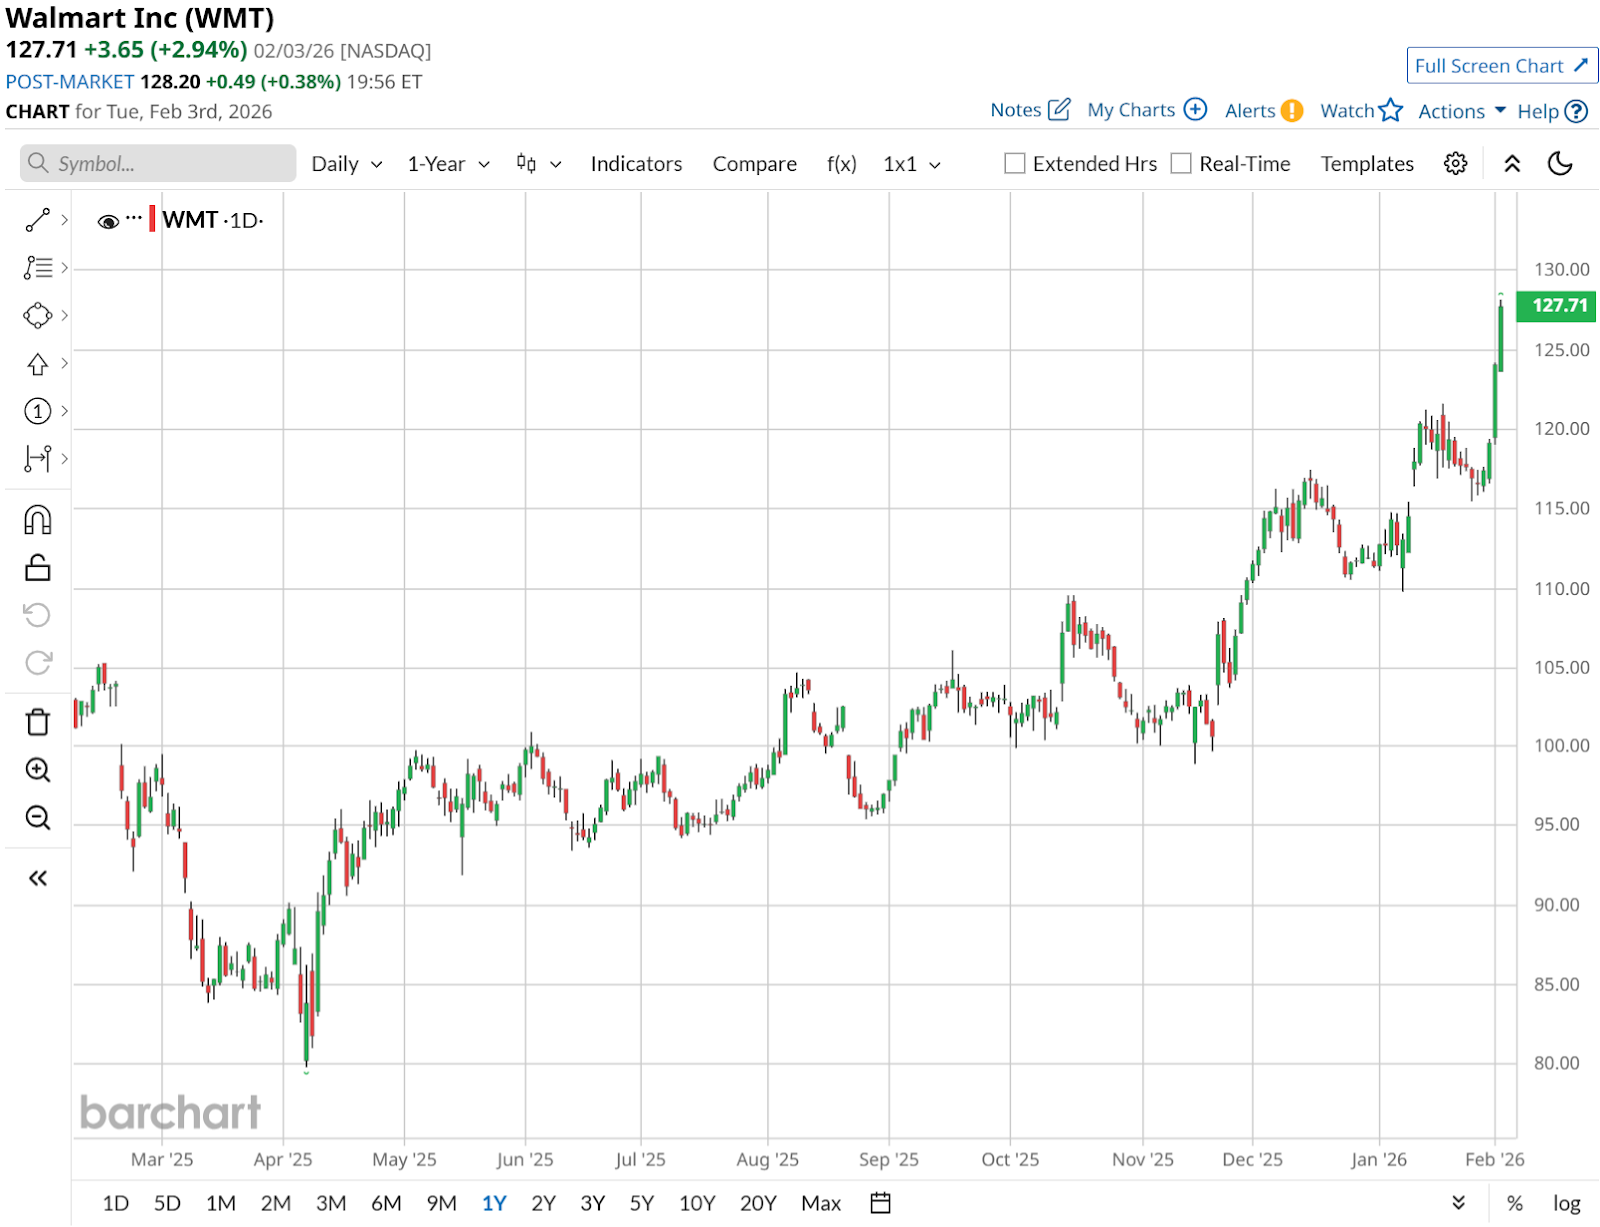Collapse the drawing tools sidebar
The height and width of the screenshot is (1227, 1600).
point(38,878)
